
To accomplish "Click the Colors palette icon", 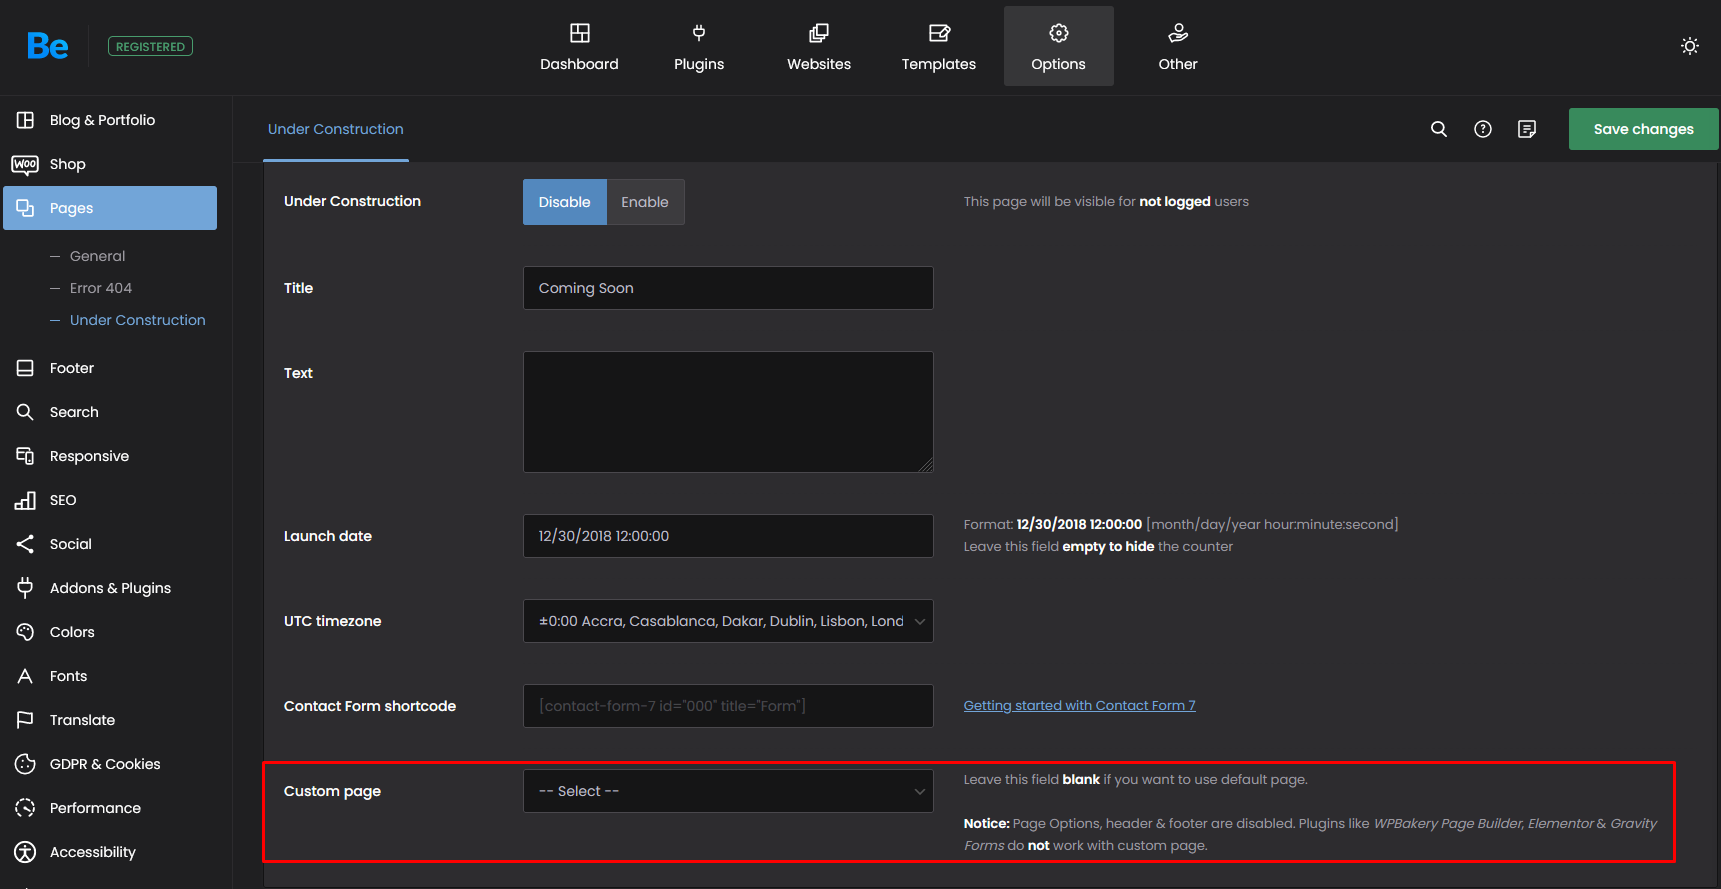I will (x=26, y=632).
